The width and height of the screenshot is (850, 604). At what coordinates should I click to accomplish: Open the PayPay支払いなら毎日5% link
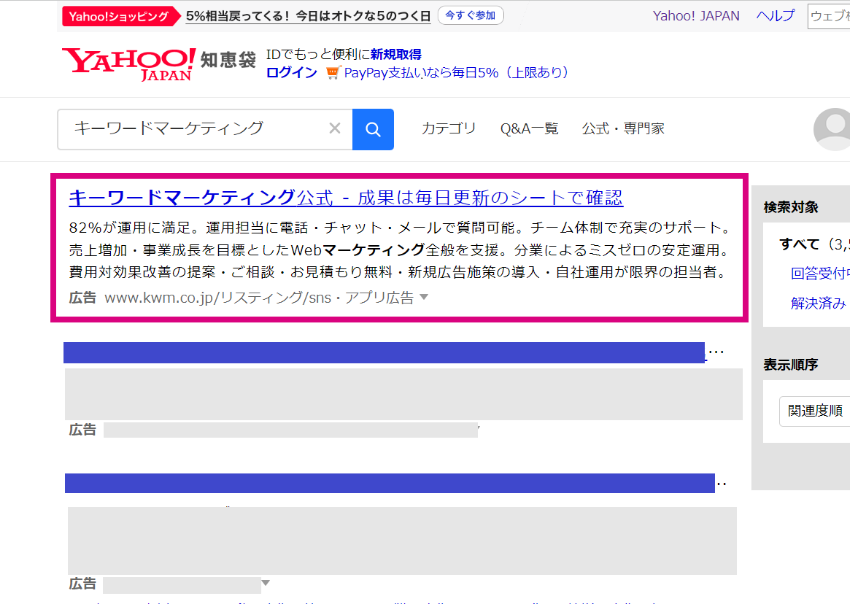(456, 73)
